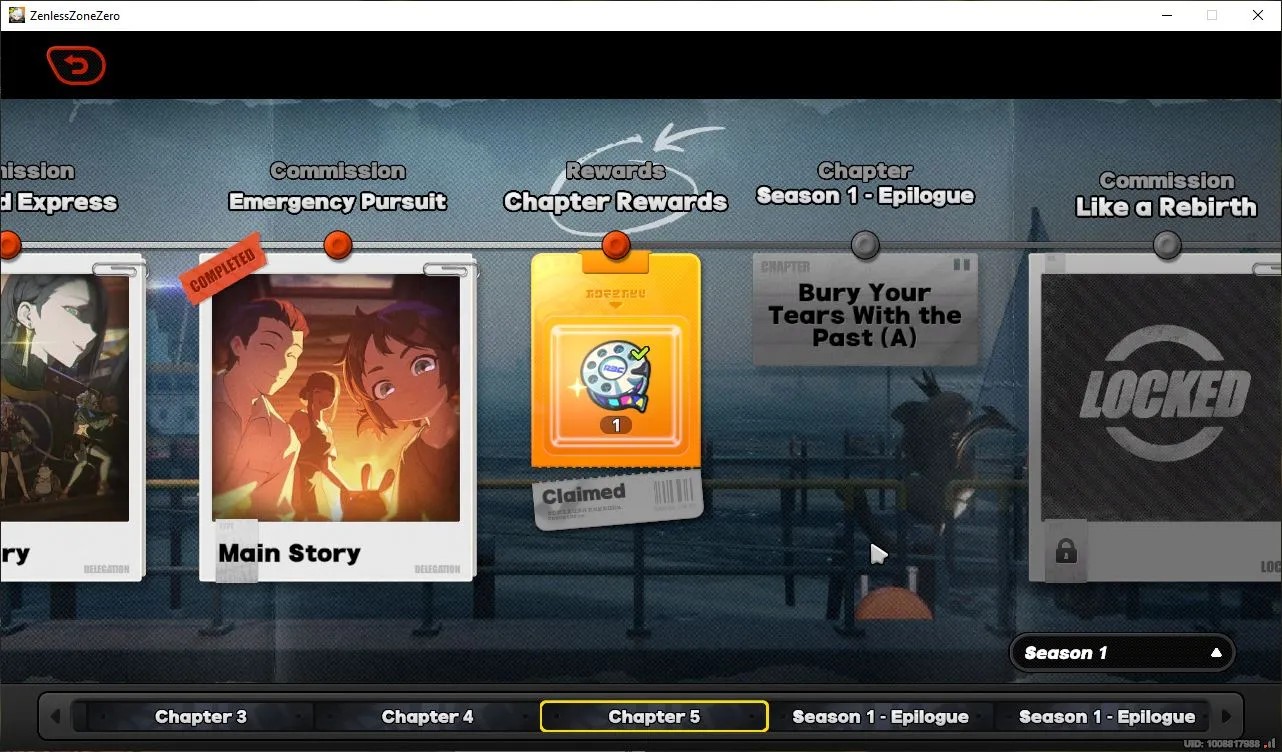This screenshot has width=1282, height=752.
Task: Advance chapter tabs with the right arrow
Action: click(x=1225, y=716)
